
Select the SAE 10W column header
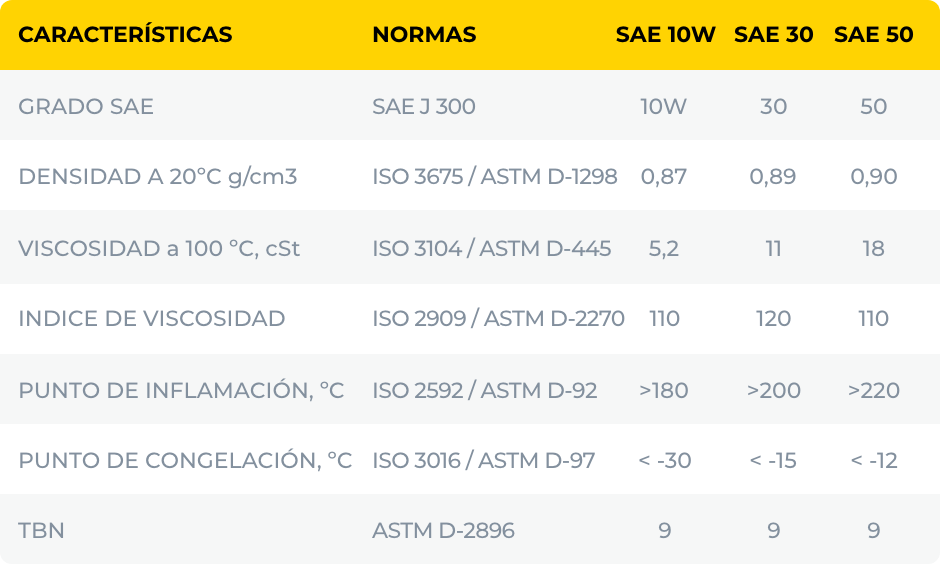(x=665, y=35)
